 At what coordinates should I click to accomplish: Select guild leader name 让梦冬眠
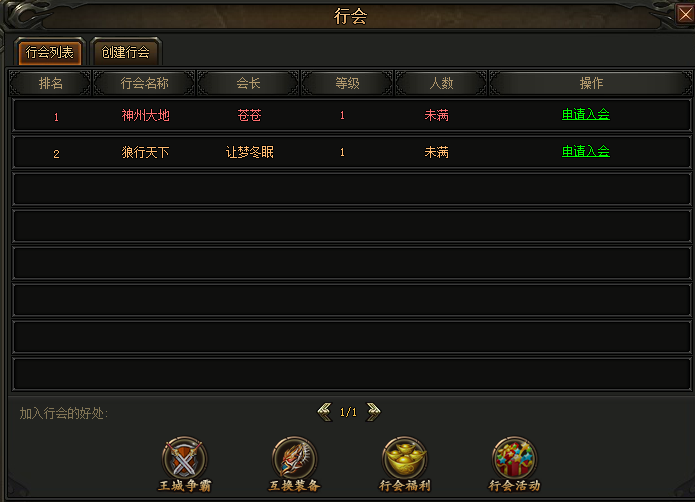[x=250, y=152]
